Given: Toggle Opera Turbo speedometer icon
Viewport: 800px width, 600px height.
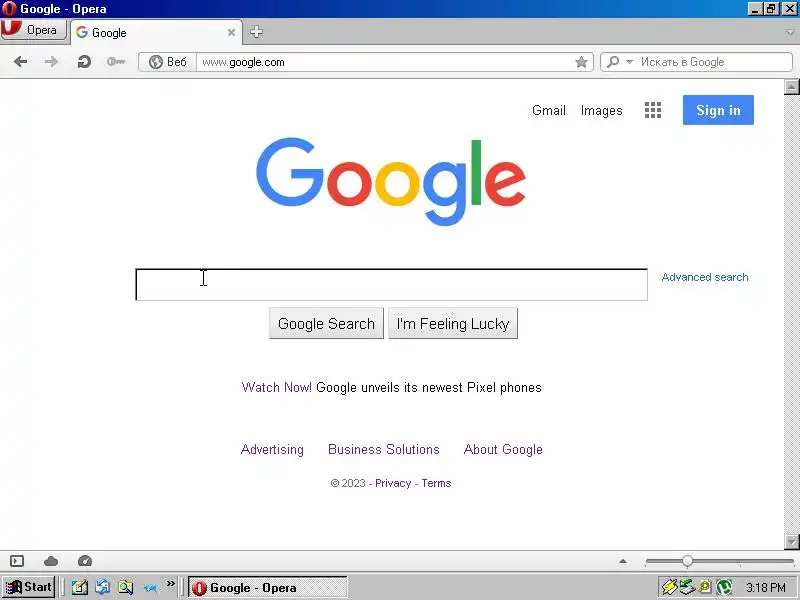Looking at the screenshot, I should pos(85,561).
